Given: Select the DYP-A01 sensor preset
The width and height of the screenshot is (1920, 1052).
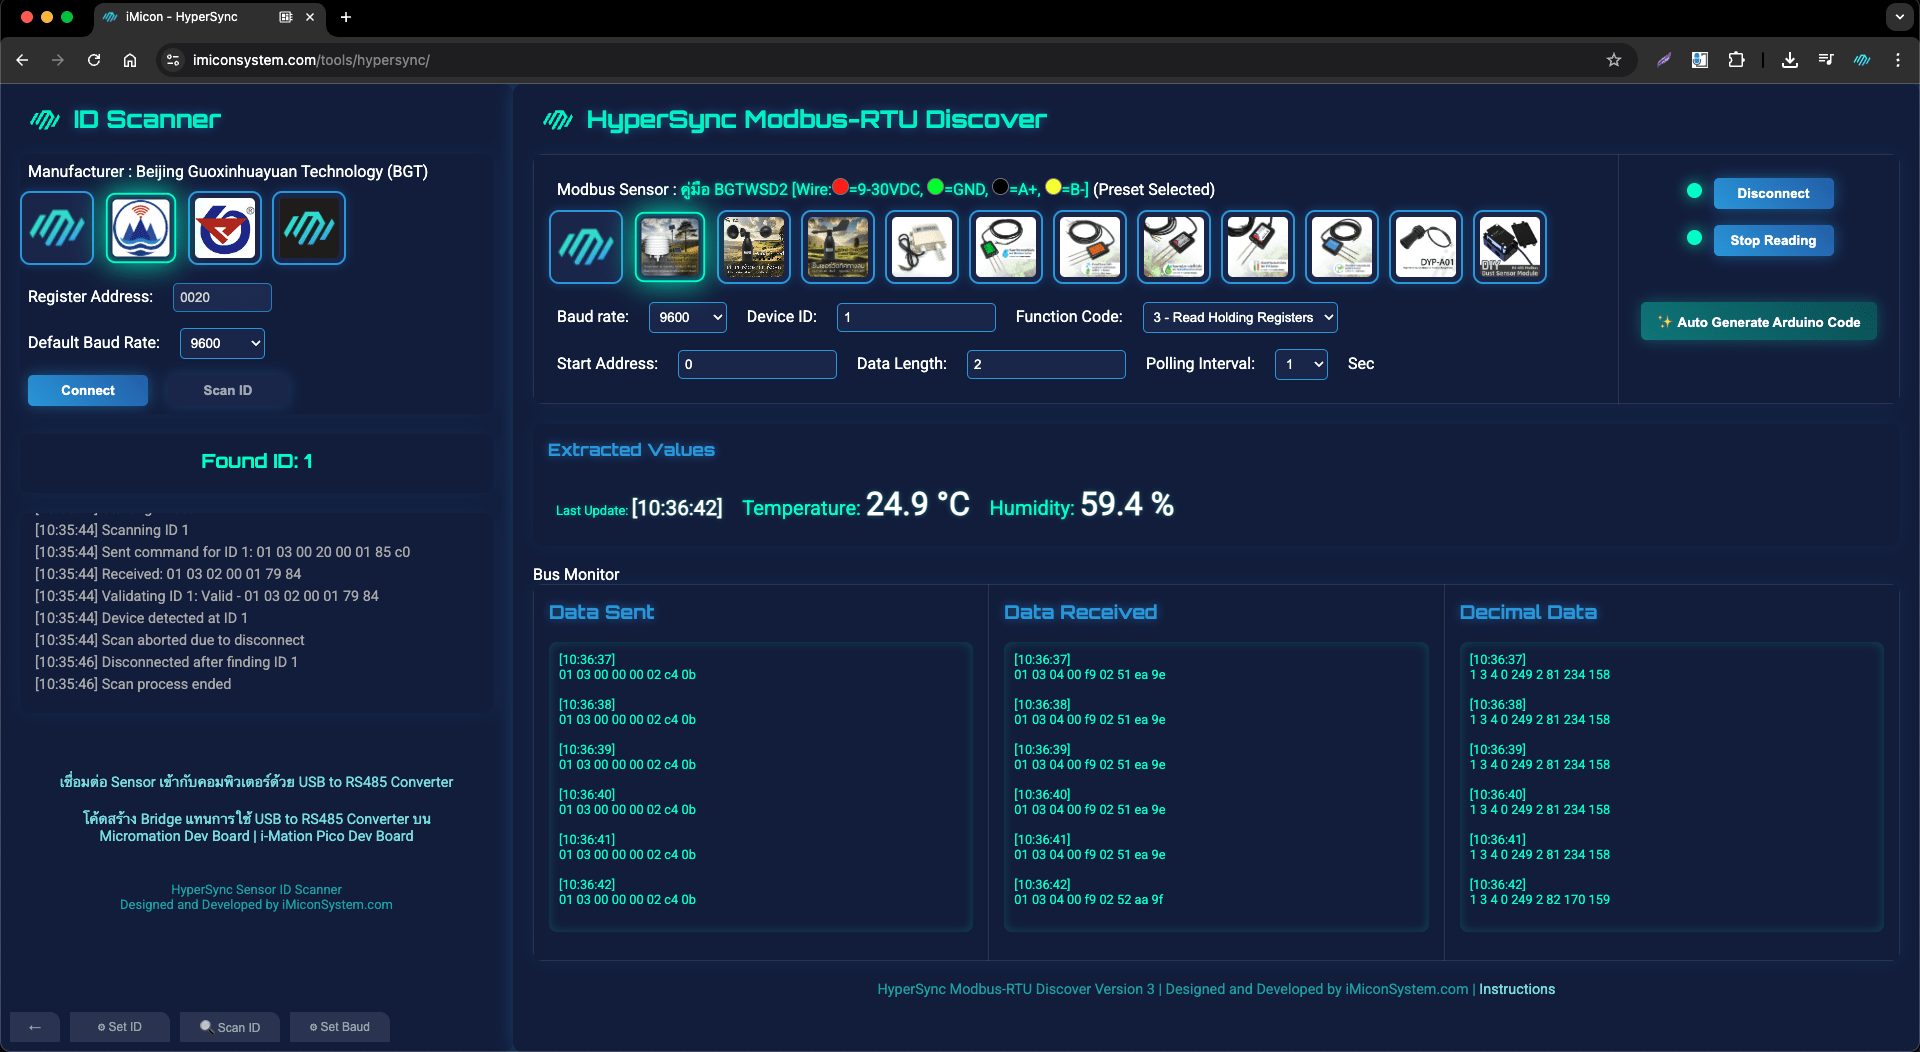Looking at the screenshot, I should click(x=1426, y=247).
